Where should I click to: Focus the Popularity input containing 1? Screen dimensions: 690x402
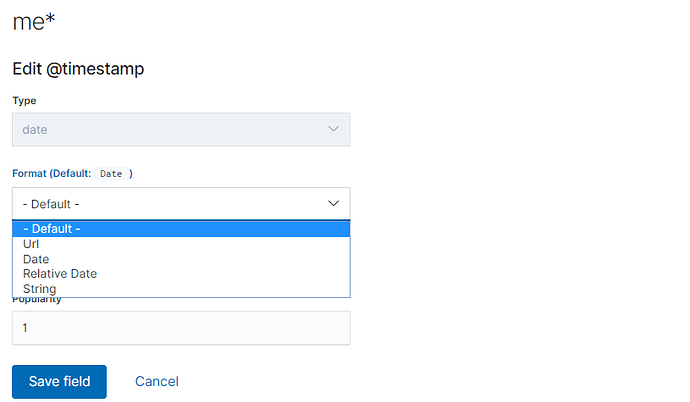[x=181, y=327]
